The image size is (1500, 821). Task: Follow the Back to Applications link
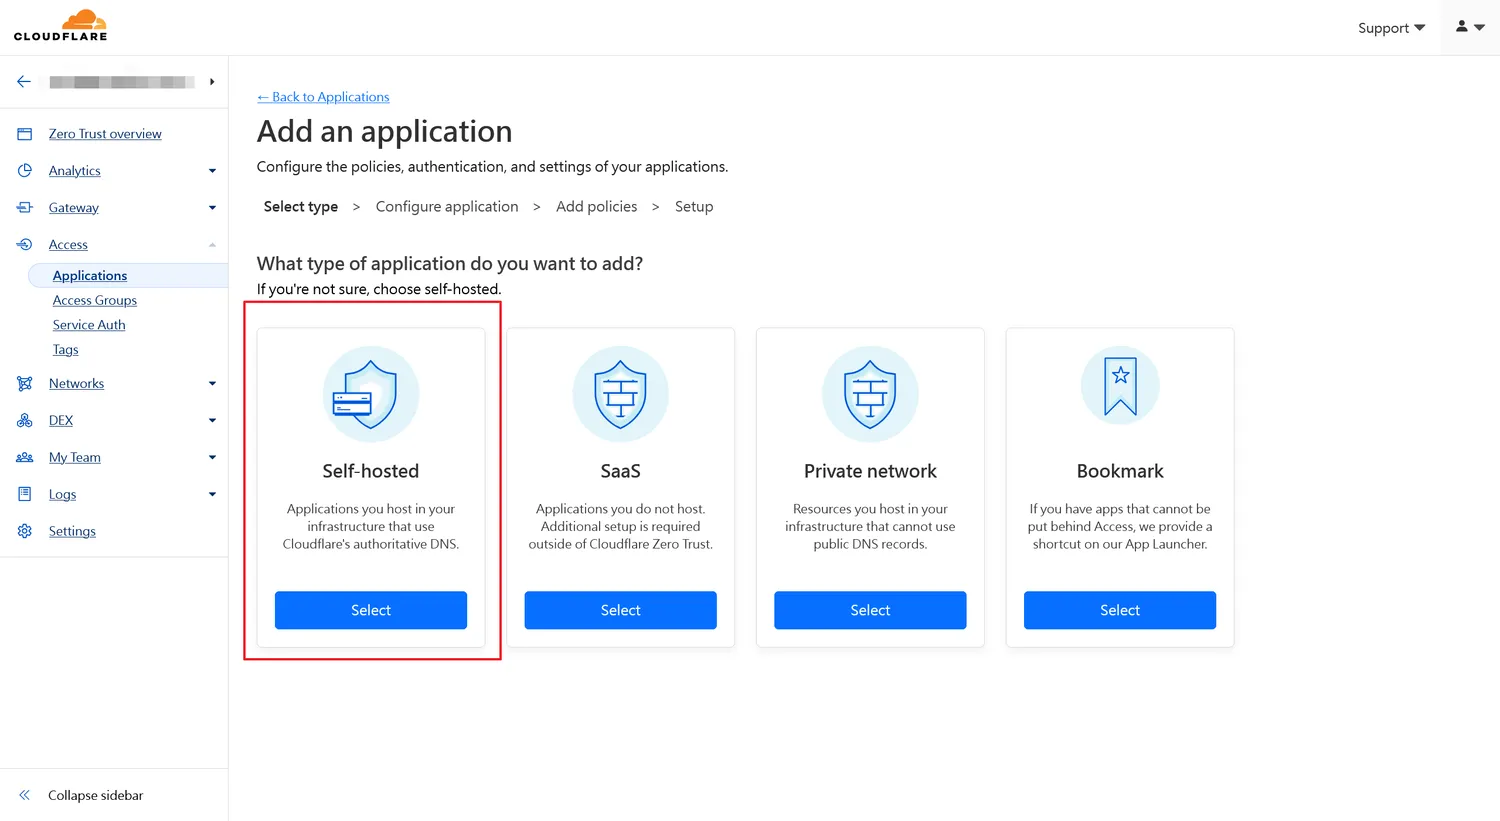(x=323, y=97)
